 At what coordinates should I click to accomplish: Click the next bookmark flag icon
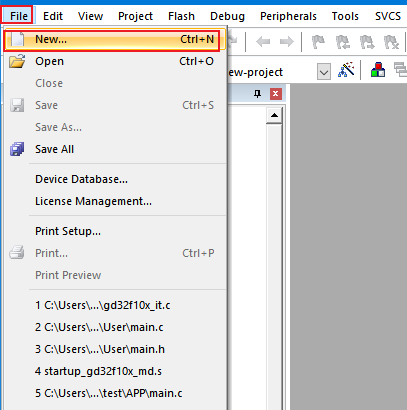click(367, 42)
